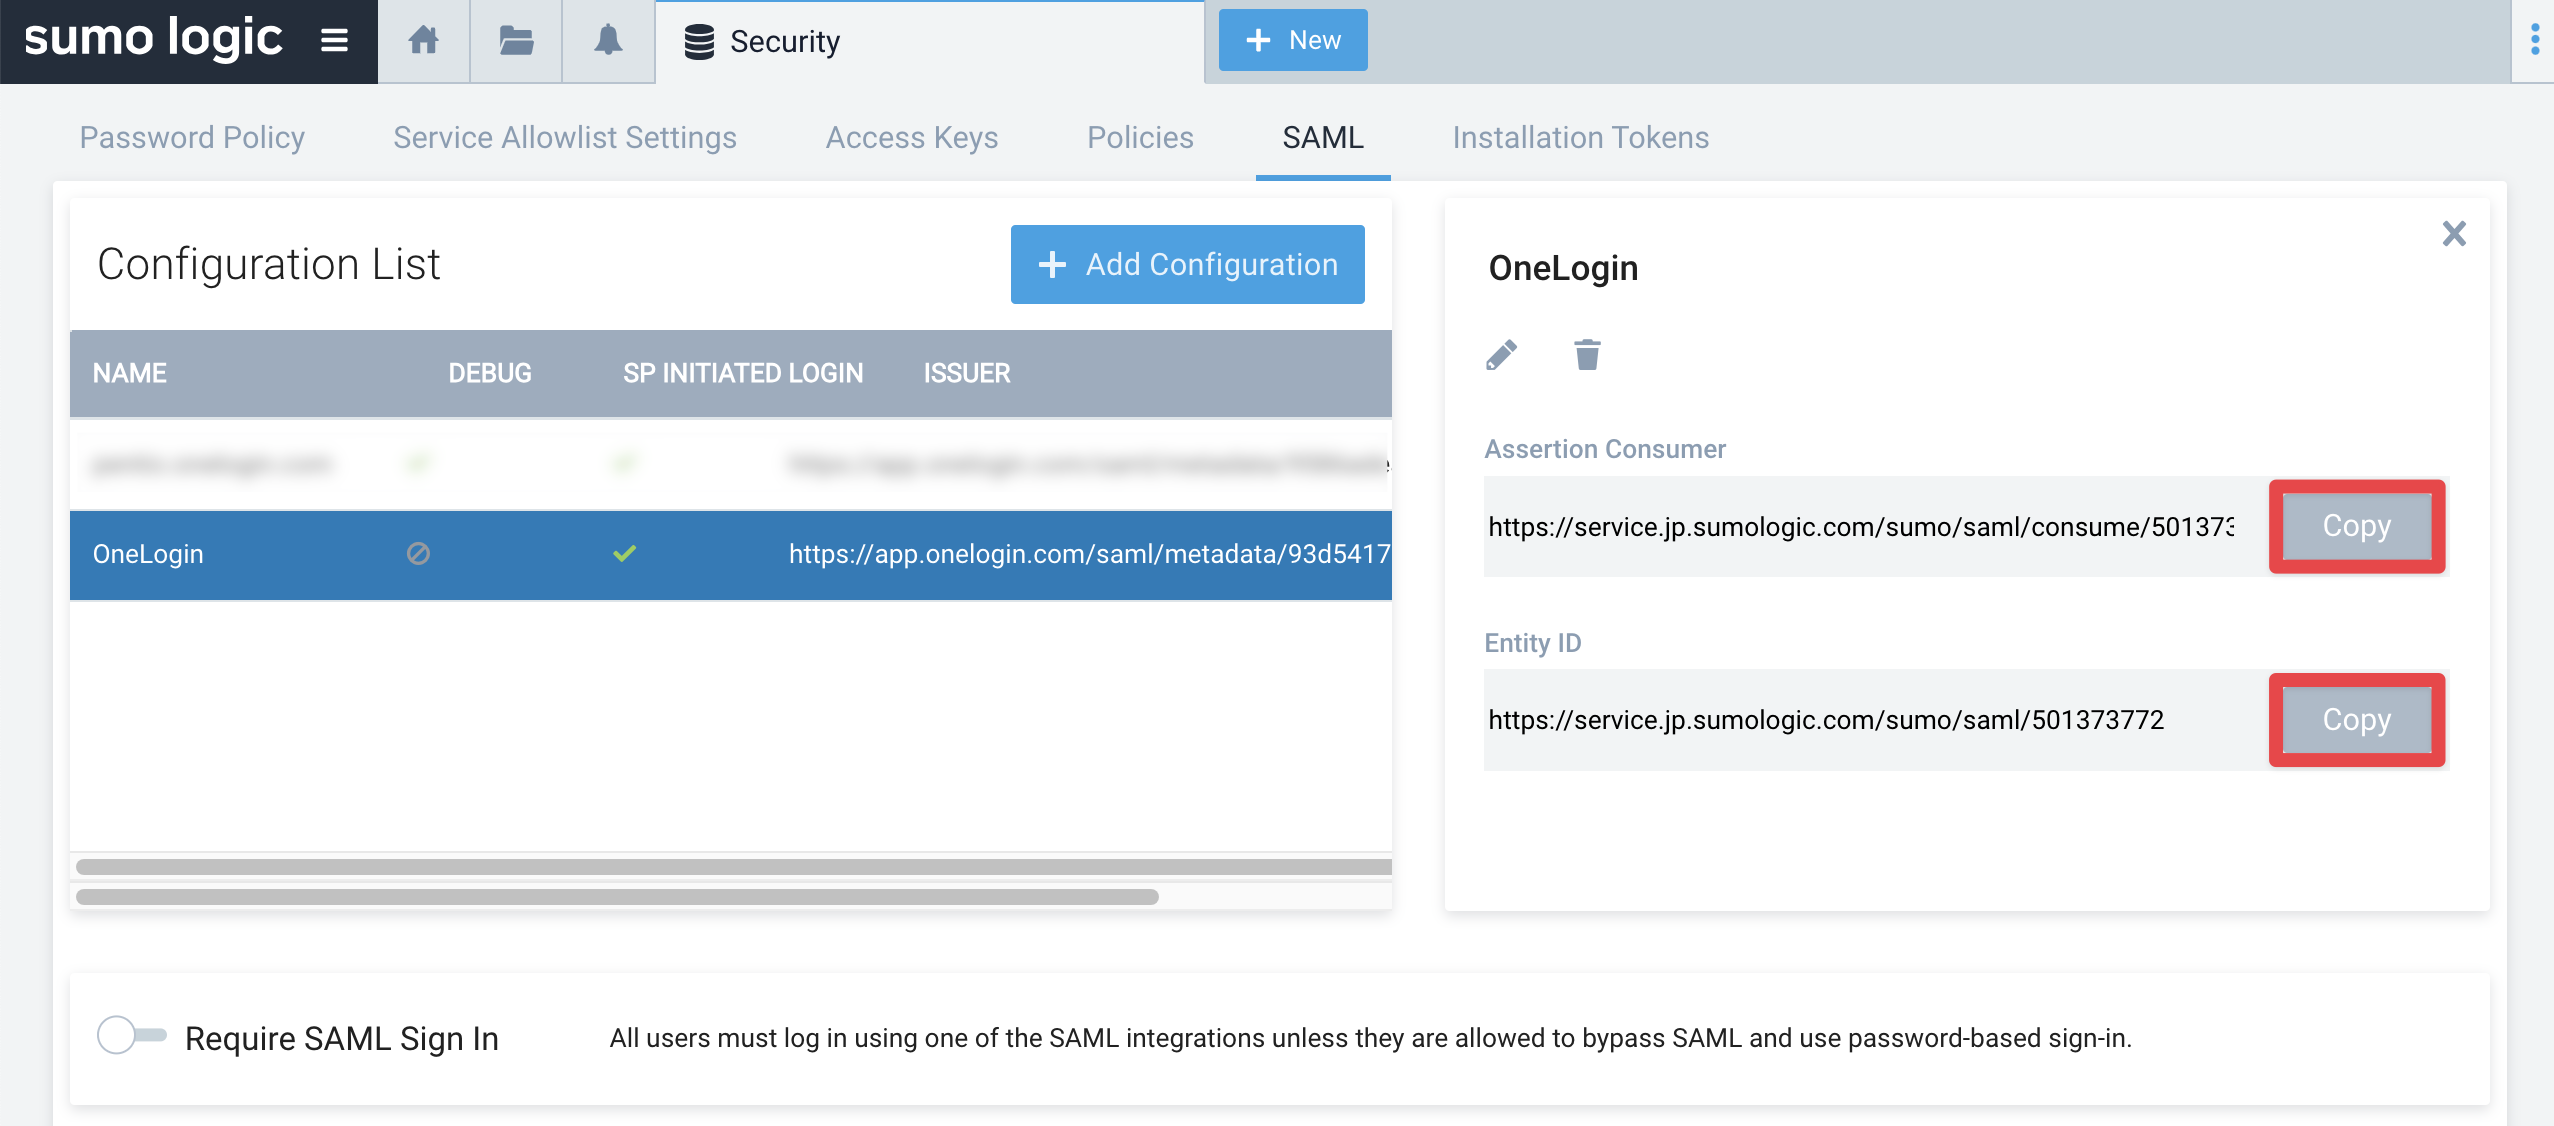Open the Service Allowlist Settings tab
The height and width of the screenshot is (1126, 2554).
tap(565, 137)
